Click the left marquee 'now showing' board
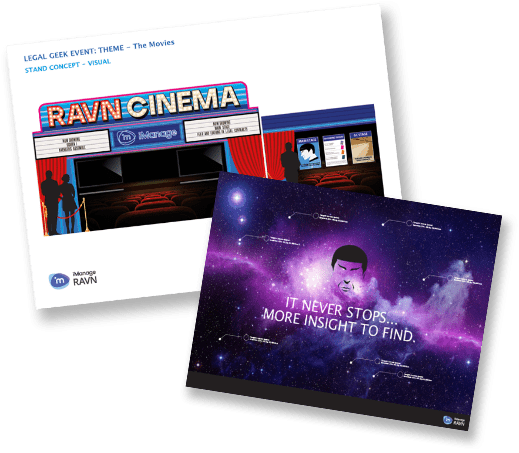The image size is (519, 453). tap(72, 144)
